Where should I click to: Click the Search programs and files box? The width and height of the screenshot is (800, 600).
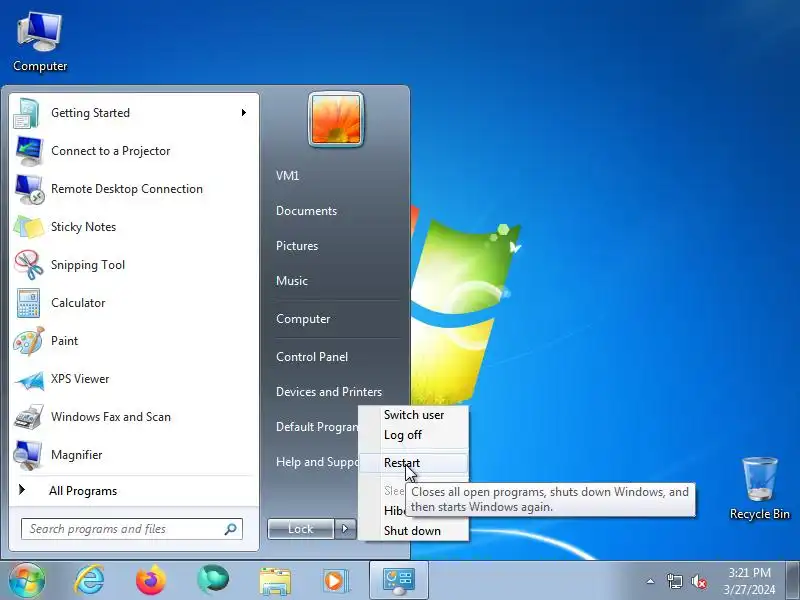coord(132,529)
